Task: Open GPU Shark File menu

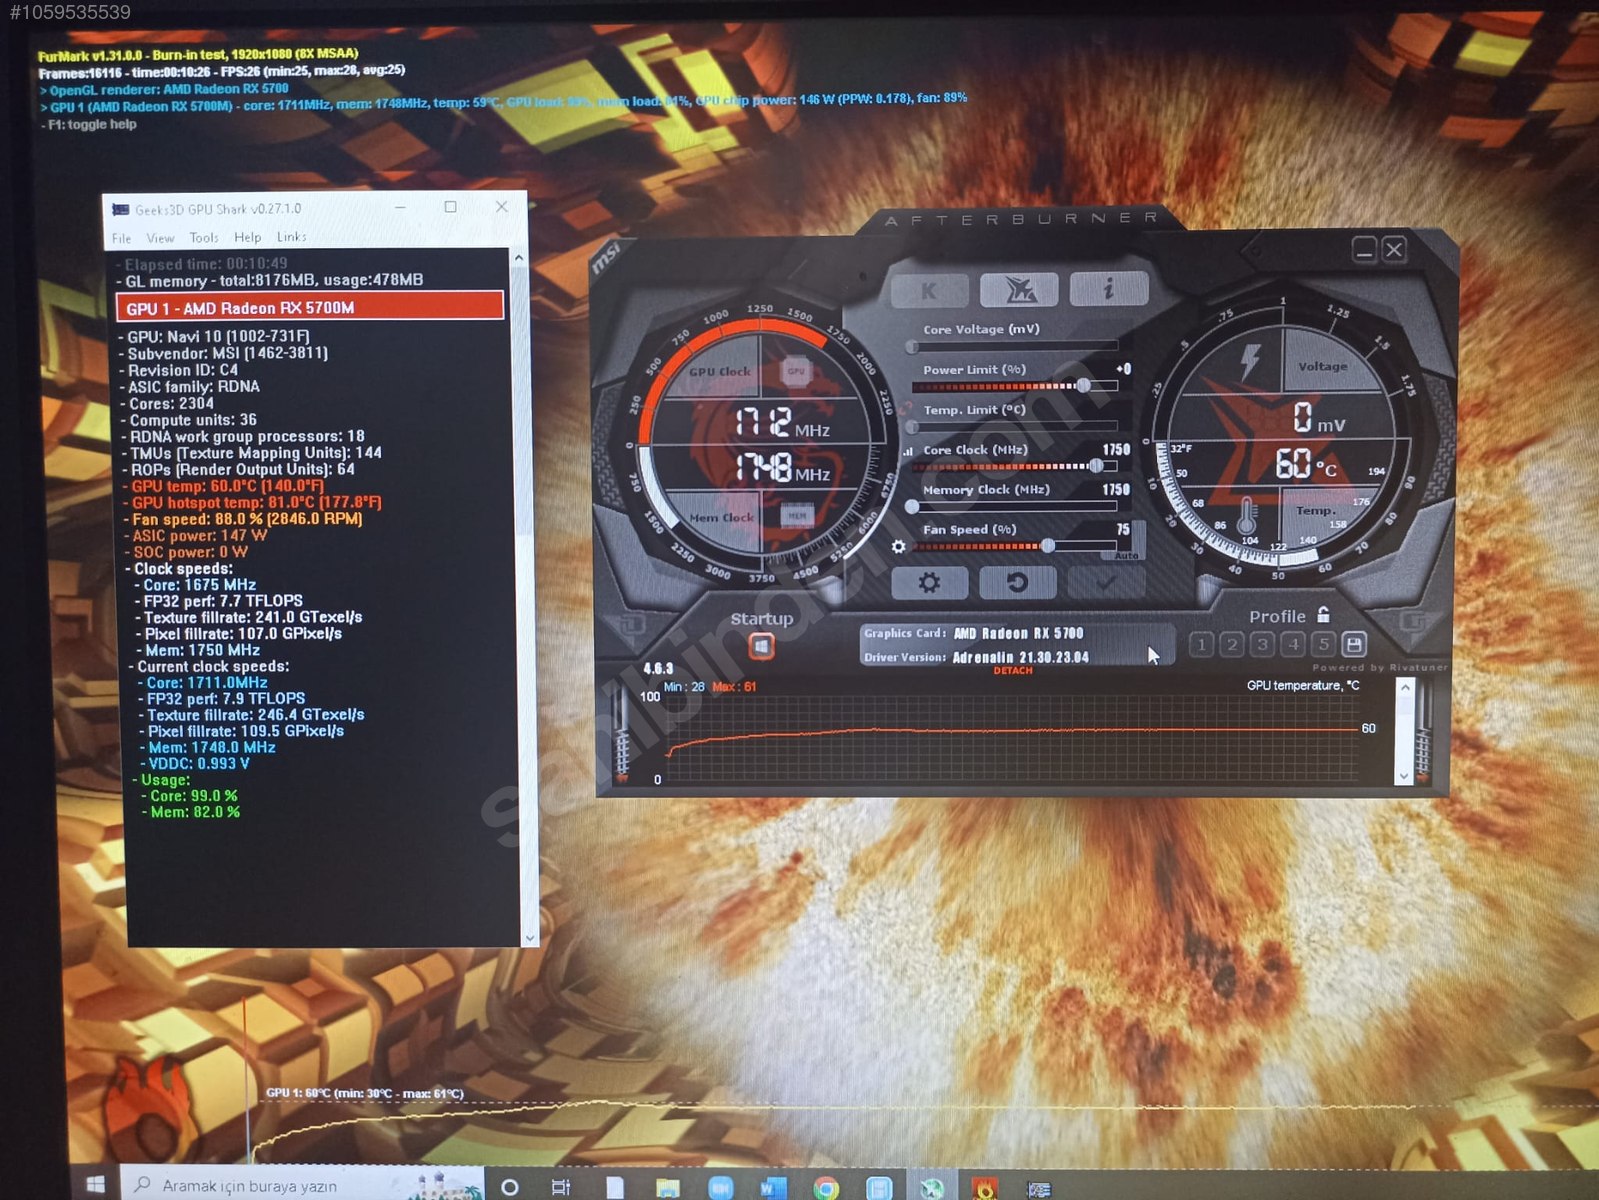Action: [x=122, y=238]
